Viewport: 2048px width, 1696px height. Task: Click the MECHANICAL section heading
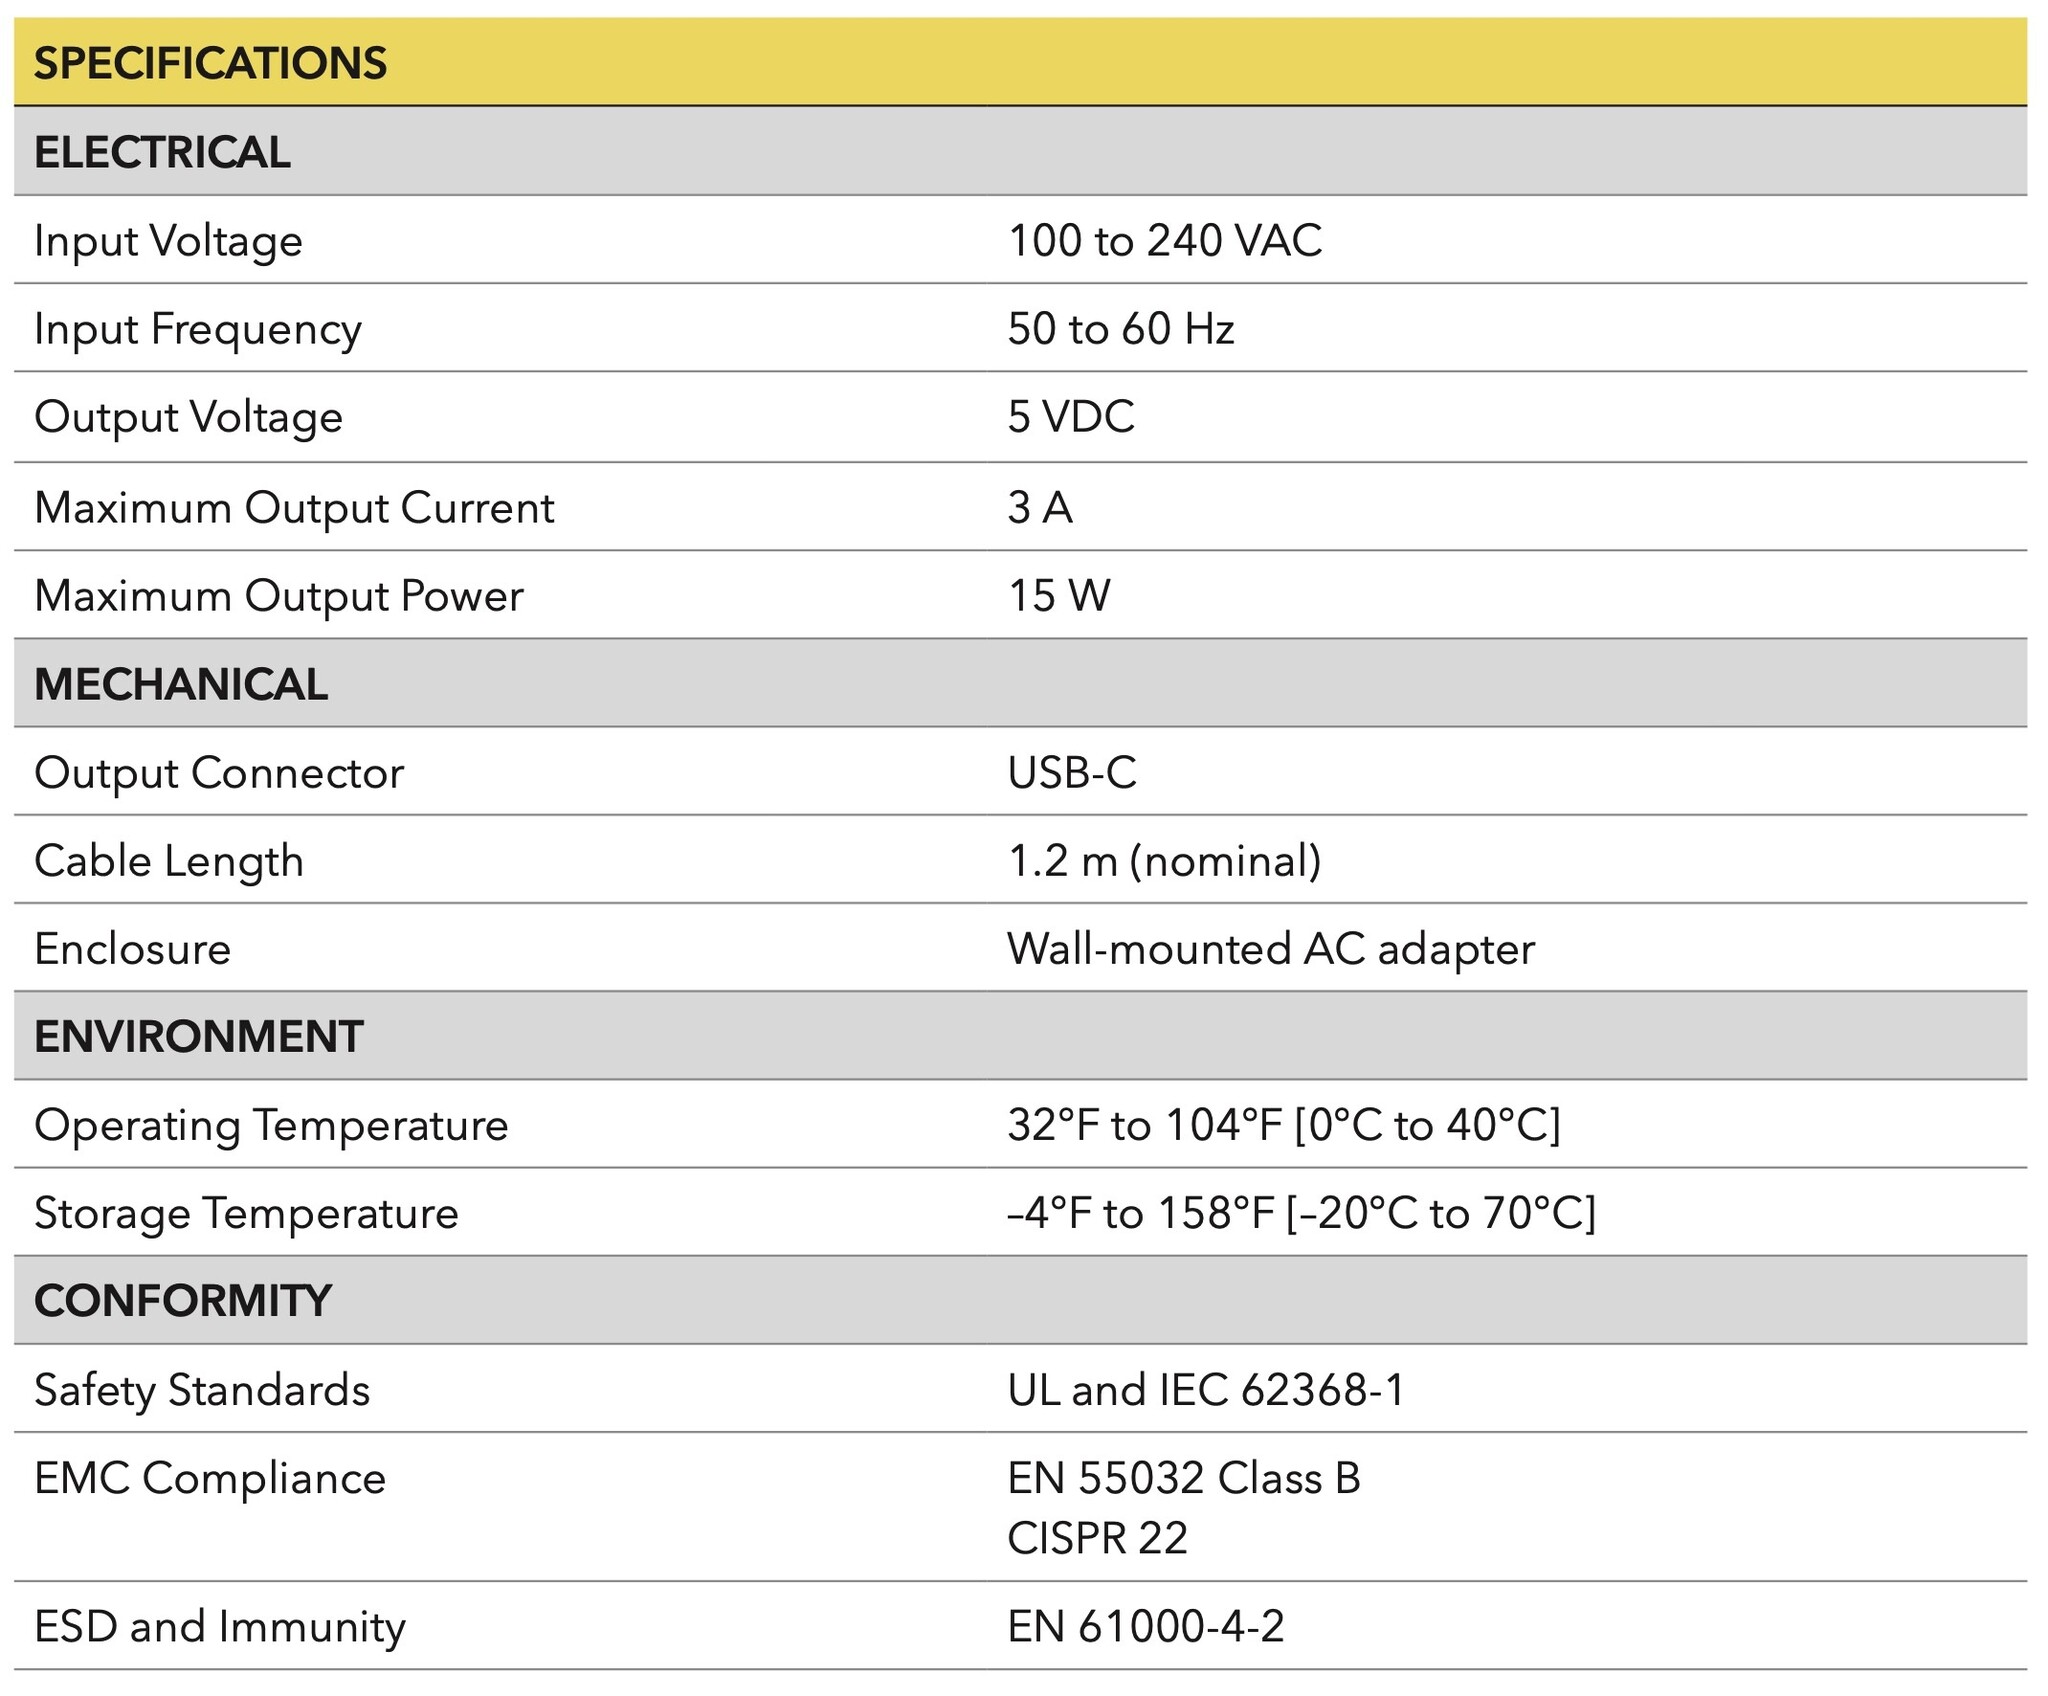181,684
